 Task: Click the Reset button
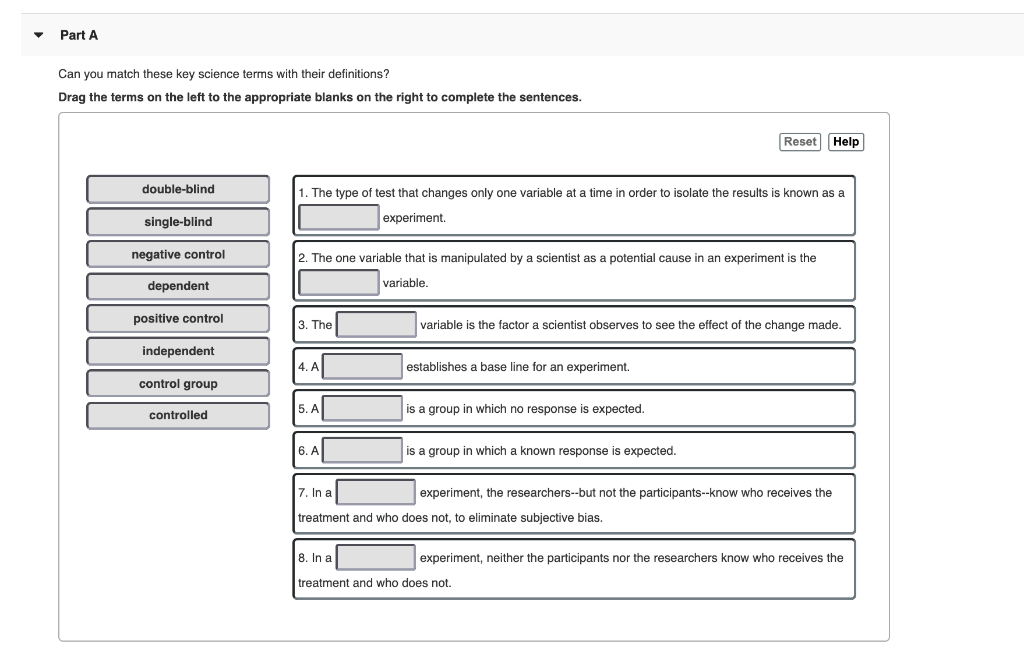pyautogui.click(x=800, y=141)
